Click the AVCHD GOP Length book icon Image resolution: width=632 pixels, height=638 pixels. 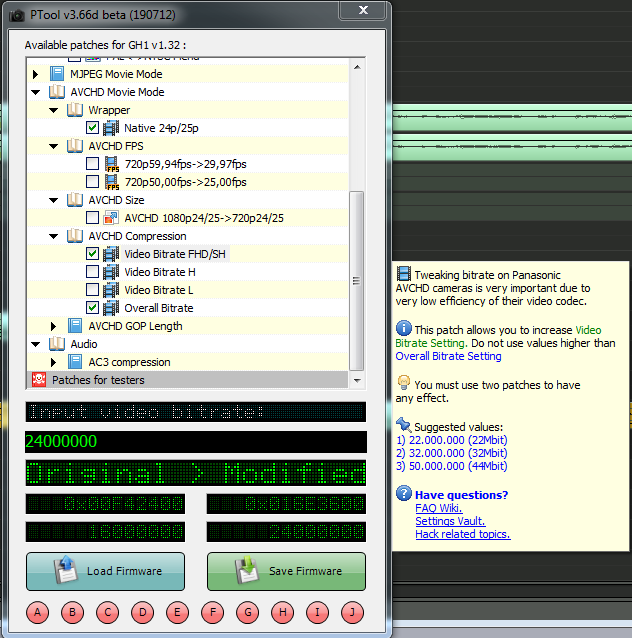75,326
